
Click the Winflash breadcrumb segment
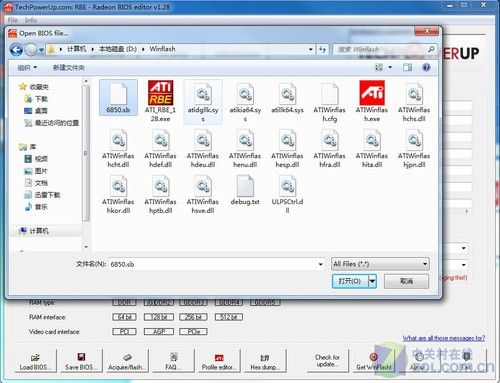[162, 49]
